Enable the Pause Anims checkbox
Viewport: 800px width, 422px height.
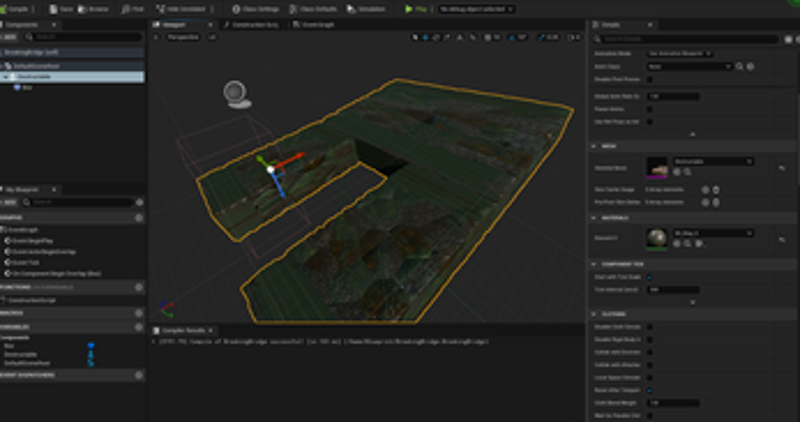pos(649,109)
